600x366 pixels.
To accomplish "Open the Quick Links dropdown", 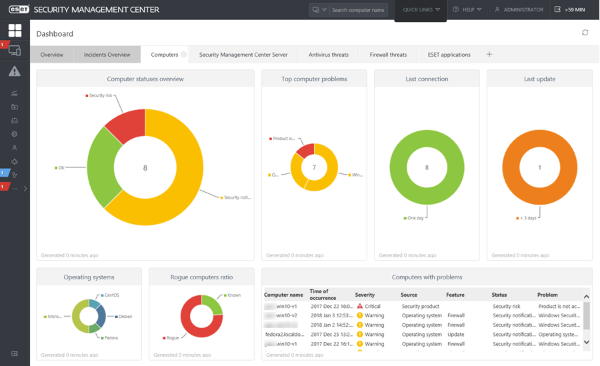I will [x=421, y=10].
